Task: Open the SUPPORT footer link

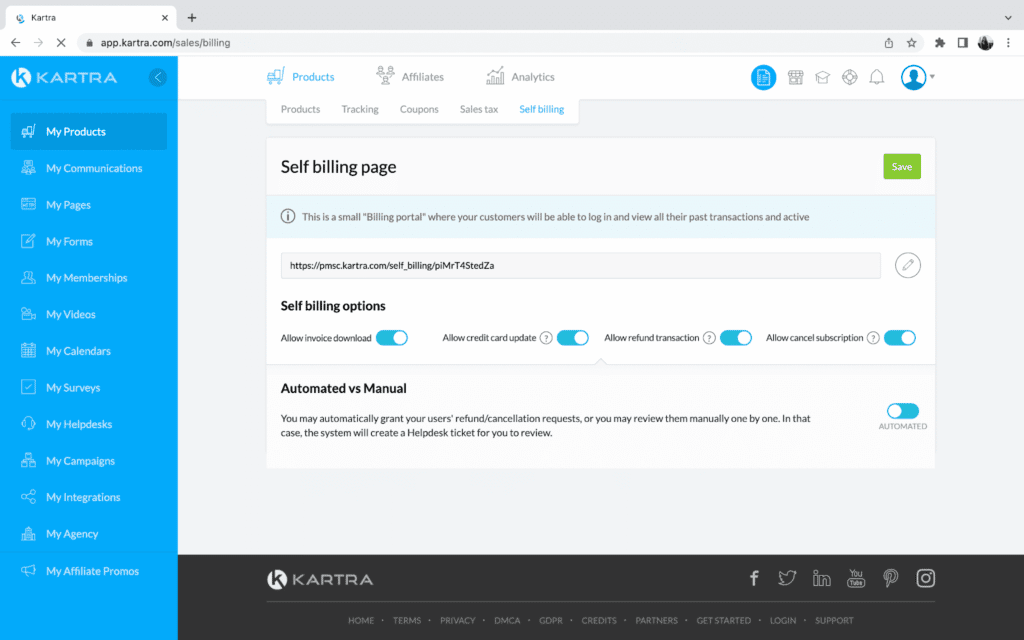Action: click(x=834, y=620)
